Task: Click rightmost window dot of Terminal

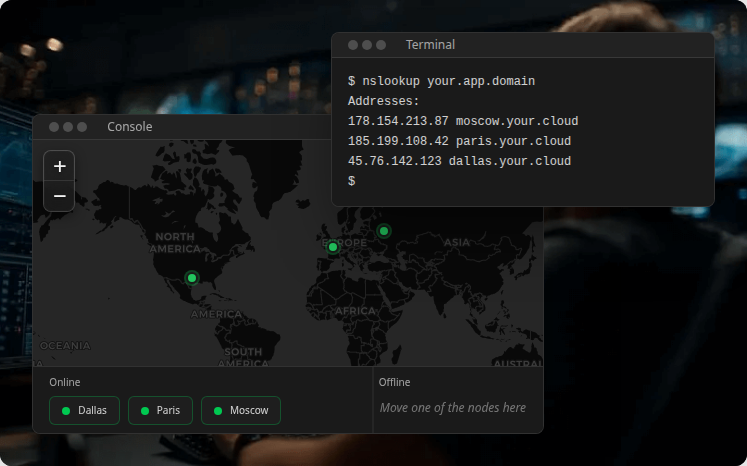Action: coord(381,45)
